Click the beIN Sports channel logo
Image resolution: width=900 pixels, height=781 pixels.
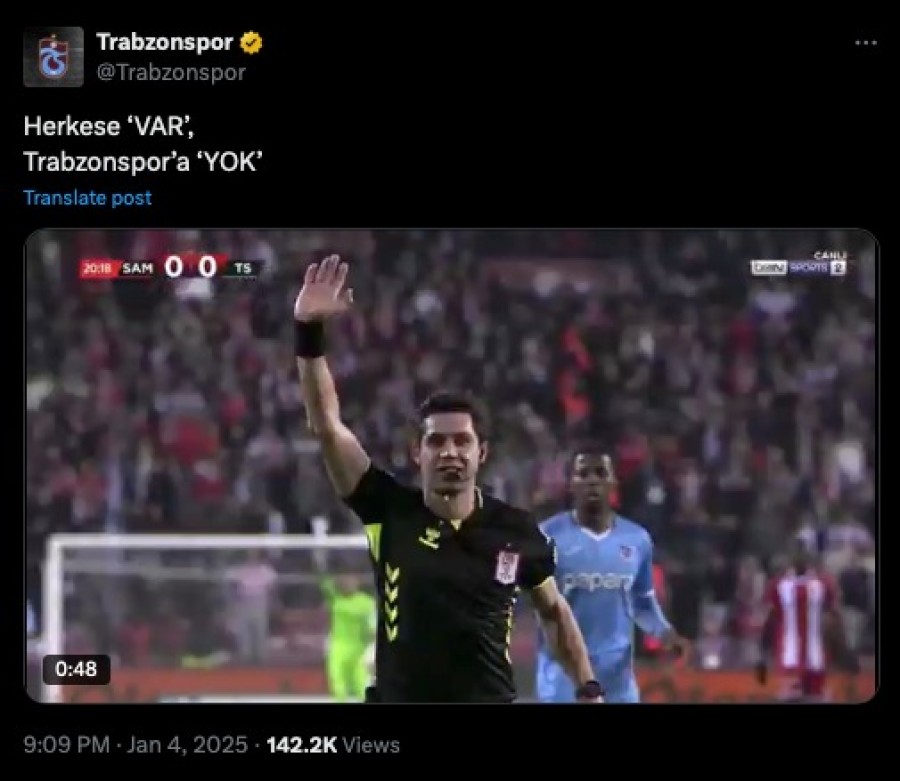[x=799, y=264]
